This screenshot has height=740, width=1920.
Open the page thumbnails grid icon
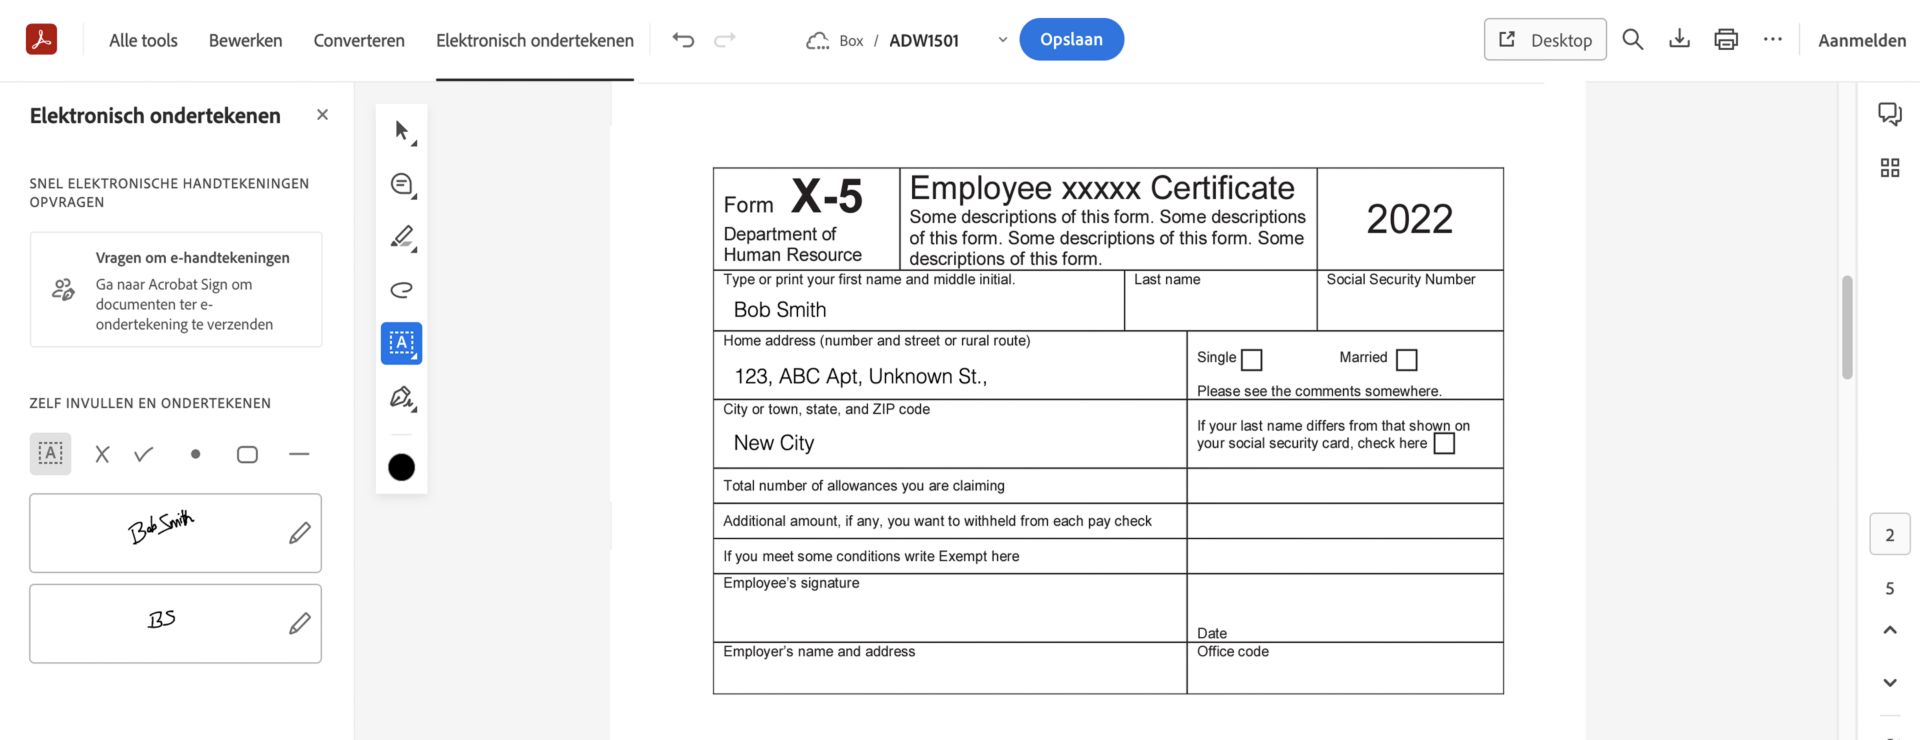(1890, 168)
